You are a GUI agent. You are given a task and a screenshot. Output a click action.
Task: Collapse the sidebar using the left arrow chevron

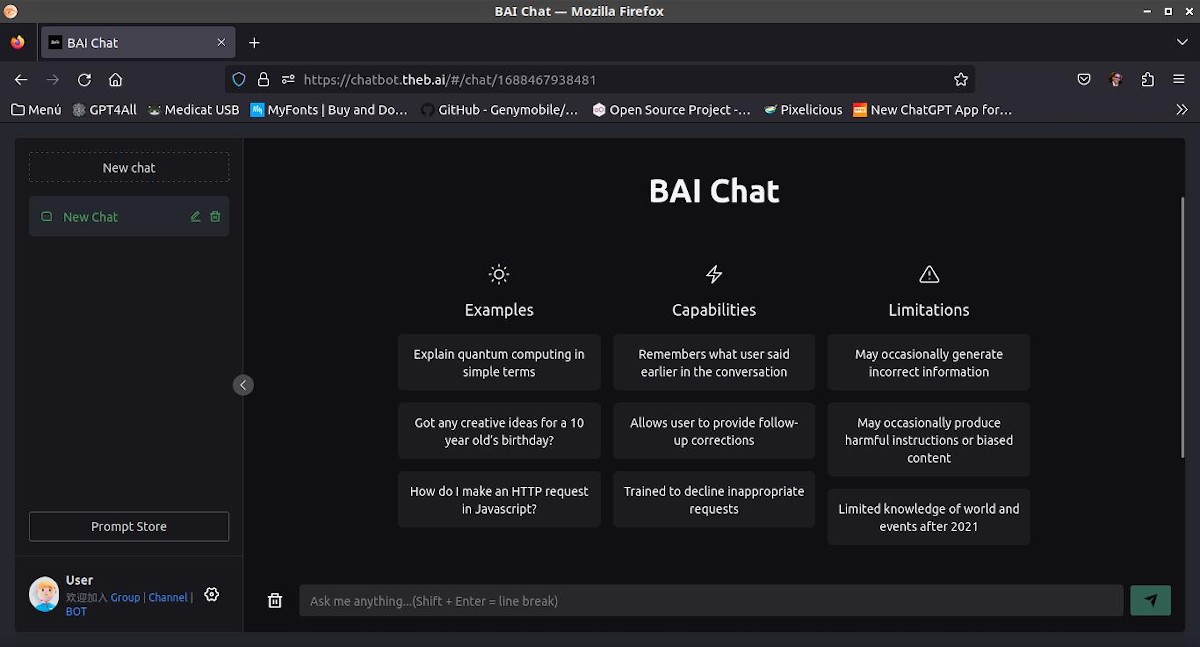point(243,384)
